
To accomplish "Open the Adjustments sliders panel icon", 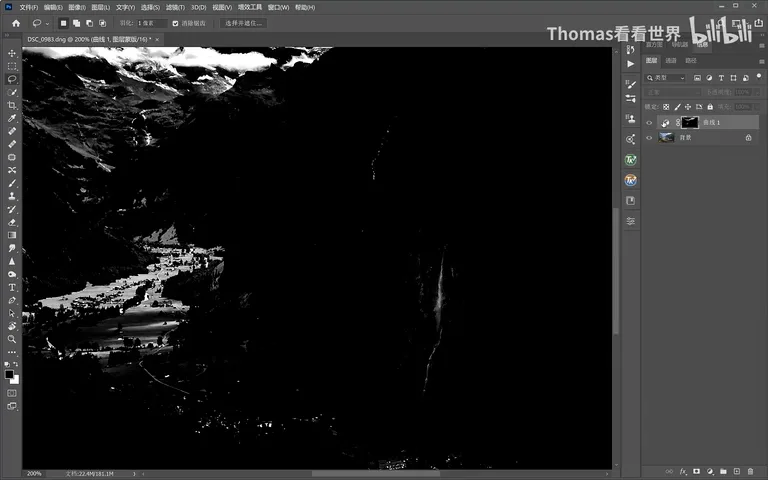I will pyautogui.click(x=630, y=221).
